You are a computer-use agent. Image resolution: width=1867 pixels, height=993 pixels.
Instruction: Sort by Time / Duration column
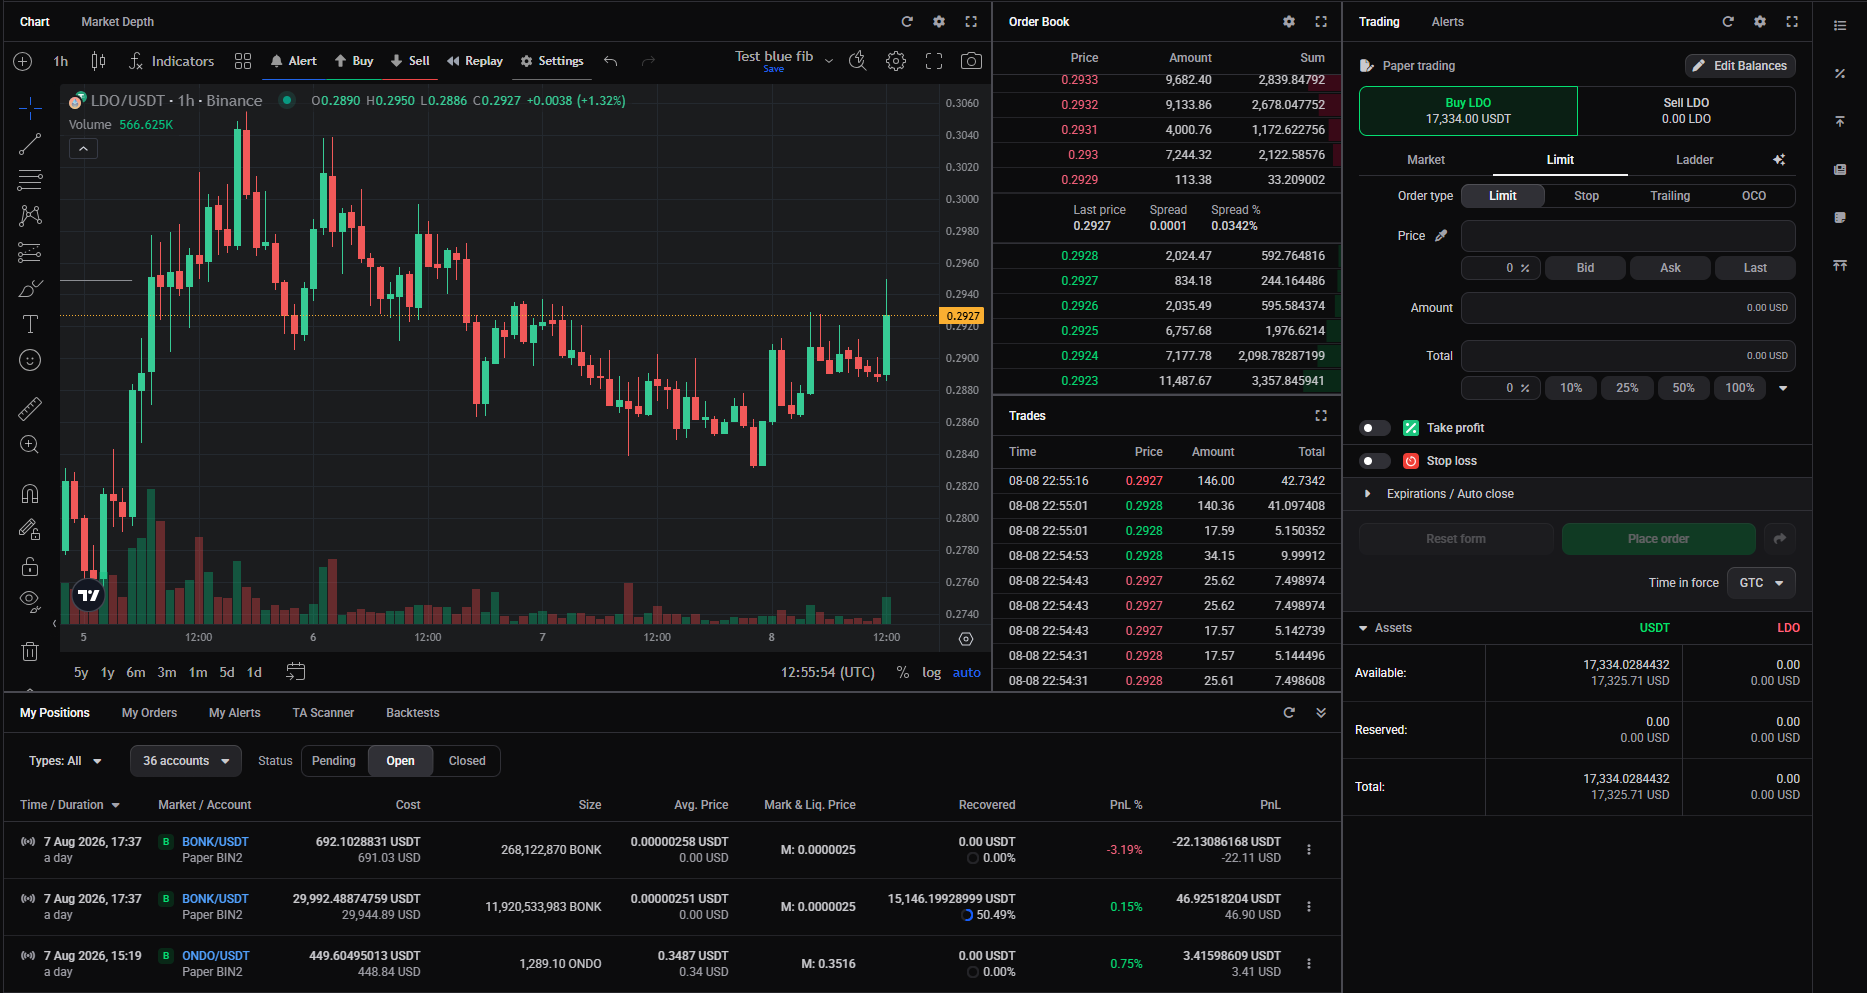(x=70, y=805)
